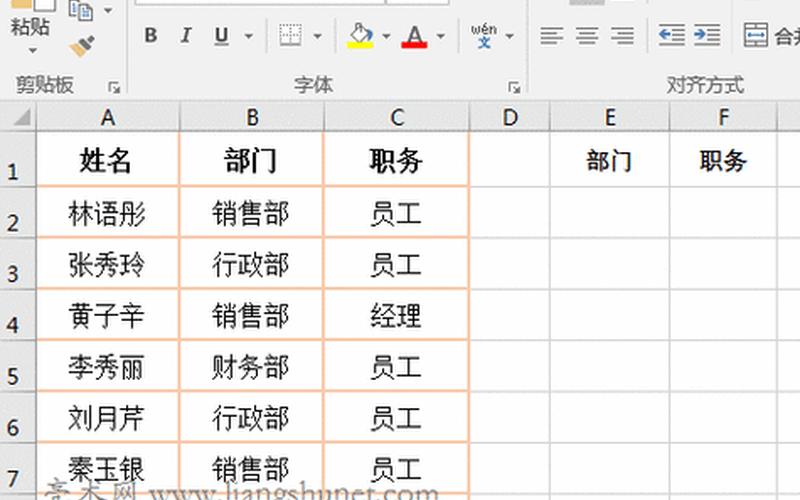This screenshot has height=500, width=800.
Task: Toggle Bold formatting
Action: 151,36
